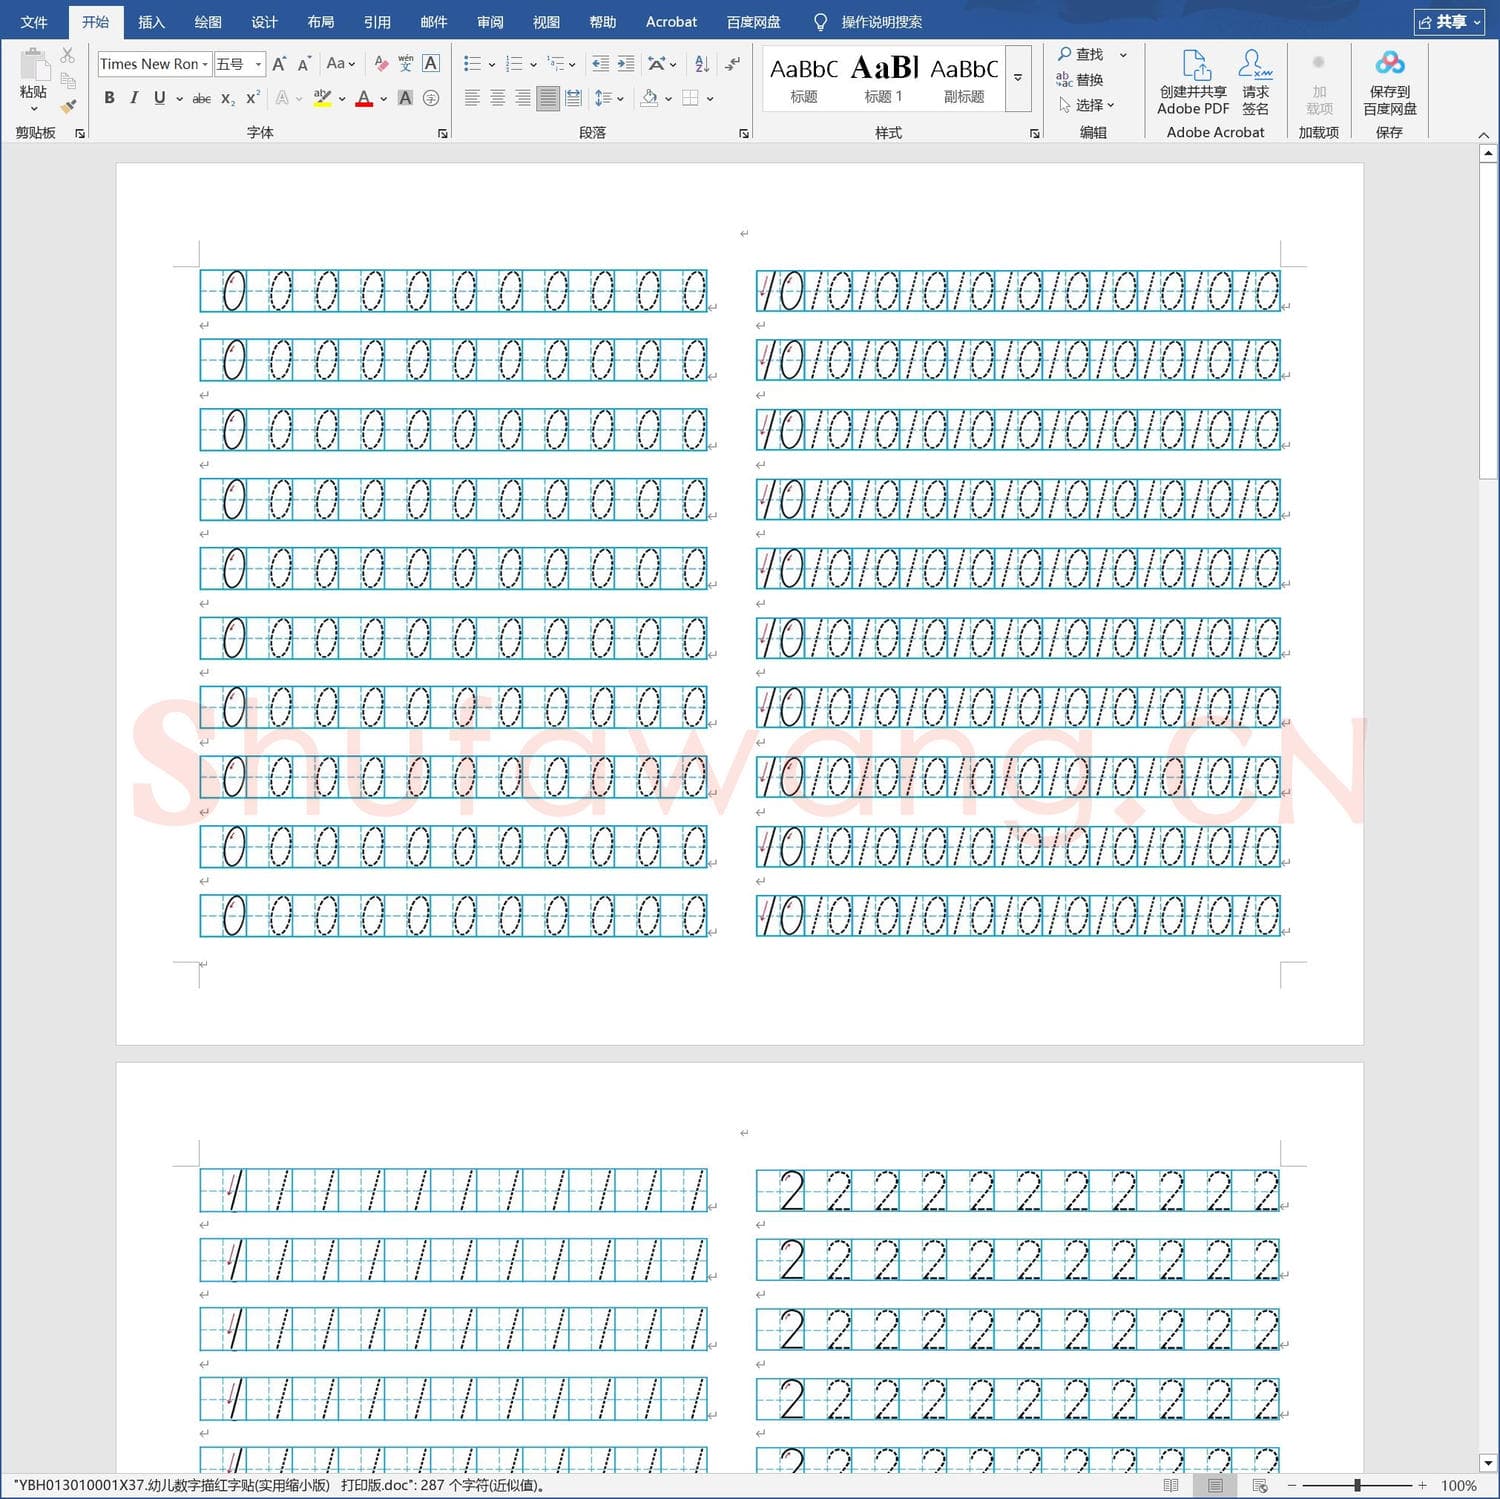Switch to the 审阅 (Review) tab
This screenshot has height=1499, width=1500.
pos(490,22)
